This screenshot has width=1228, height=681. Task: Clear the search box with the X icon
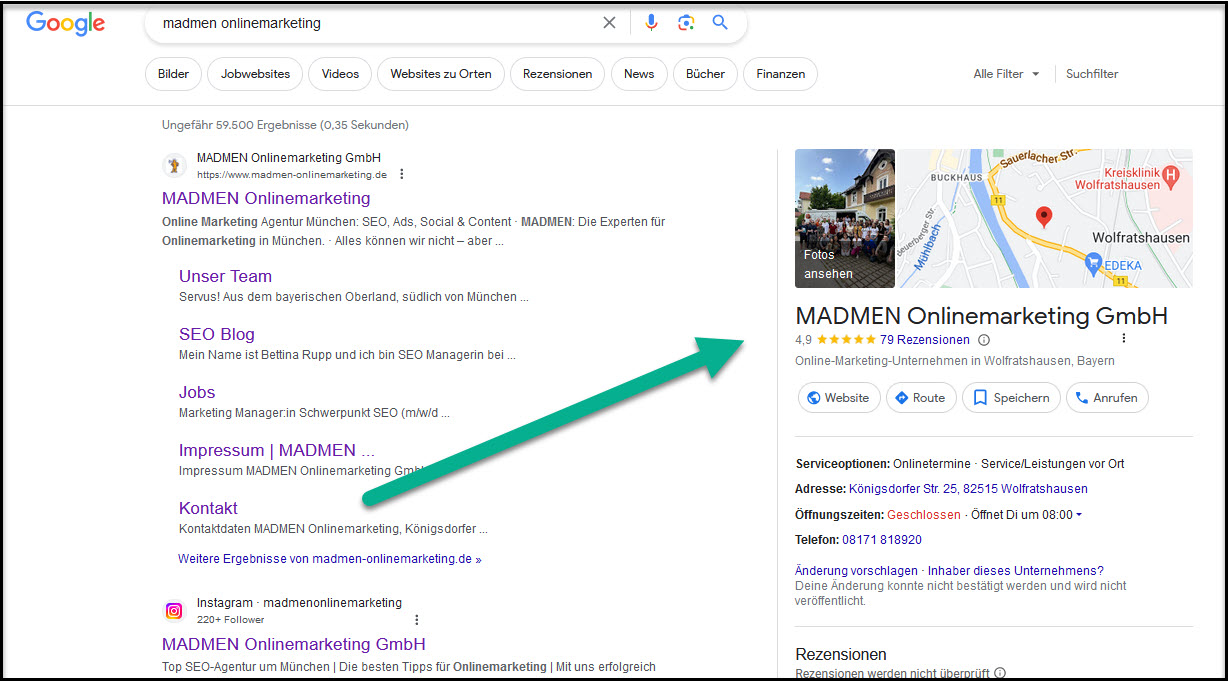click(x=609, y=23)
